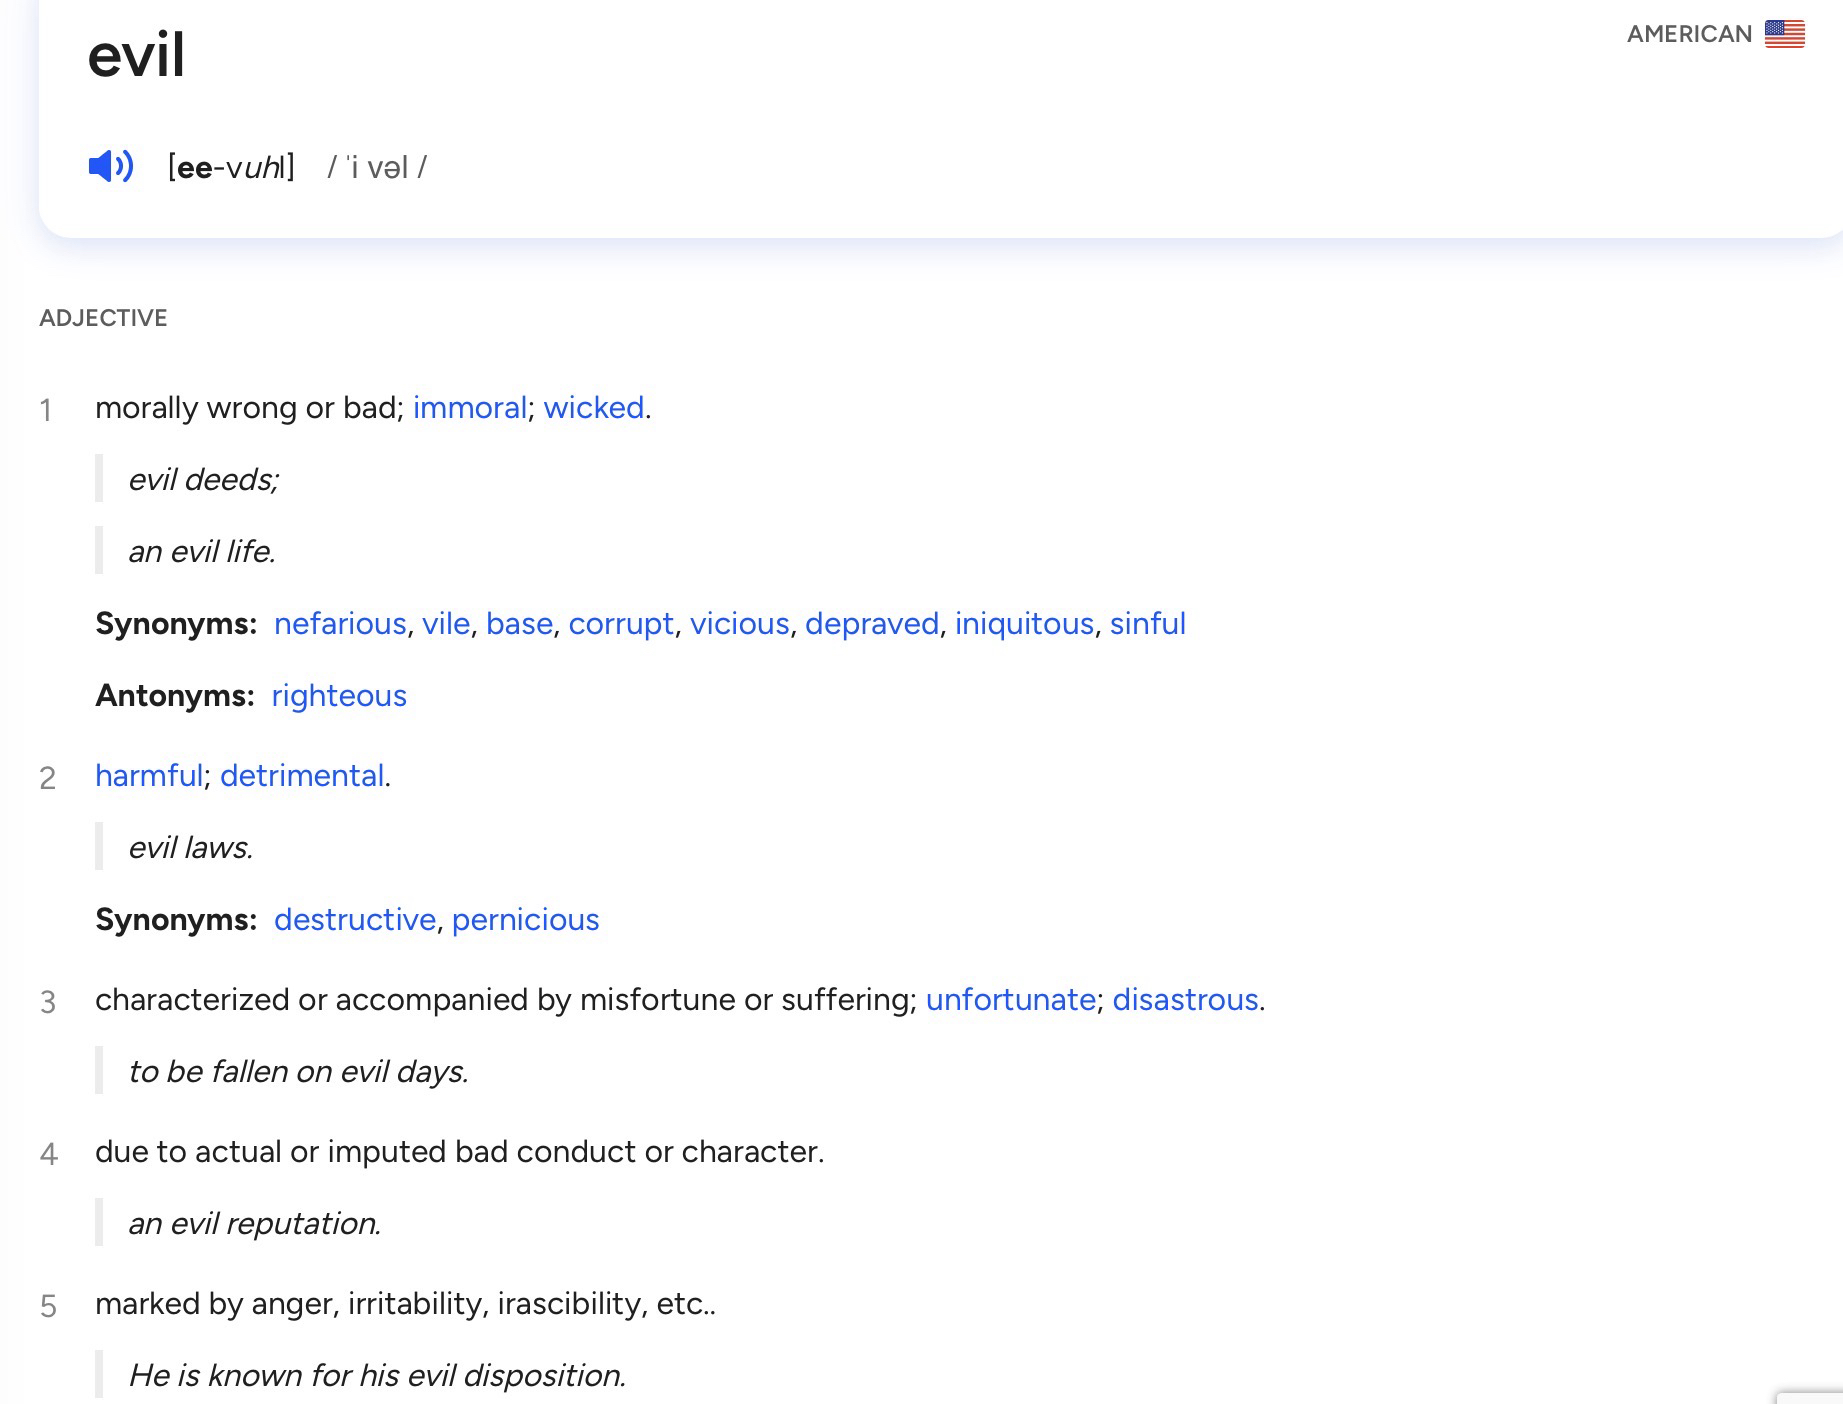The image size is (1843, 1404).
Task: Click the AMERICAN dialect label
Action: click(1689, 34)
